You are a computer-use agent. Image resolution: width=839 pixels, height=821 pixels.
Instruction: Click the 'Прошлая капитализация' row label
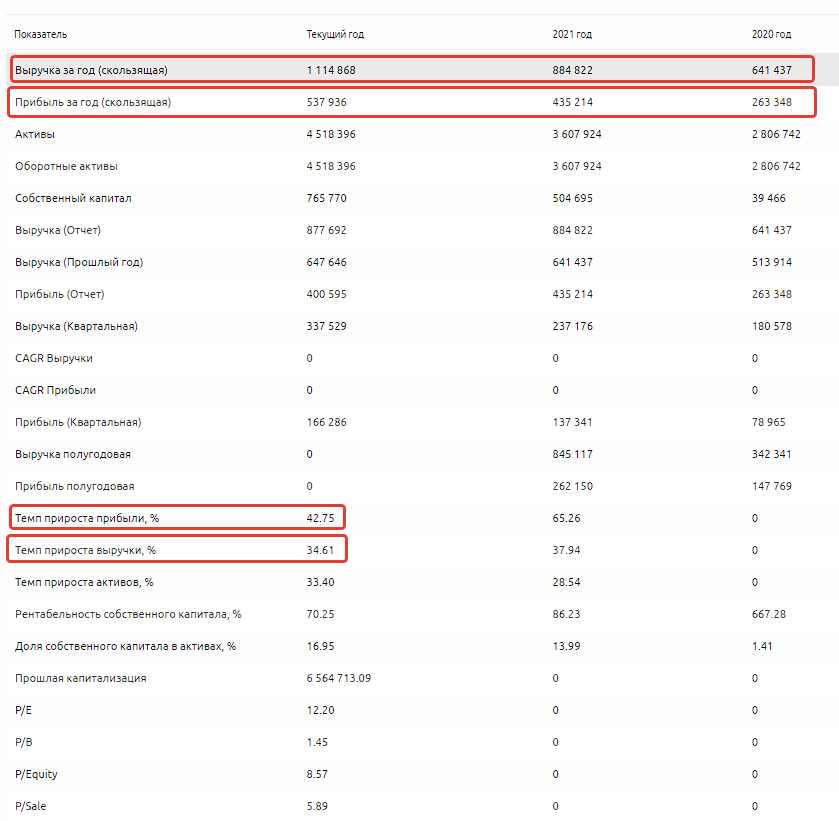[81, 678]
